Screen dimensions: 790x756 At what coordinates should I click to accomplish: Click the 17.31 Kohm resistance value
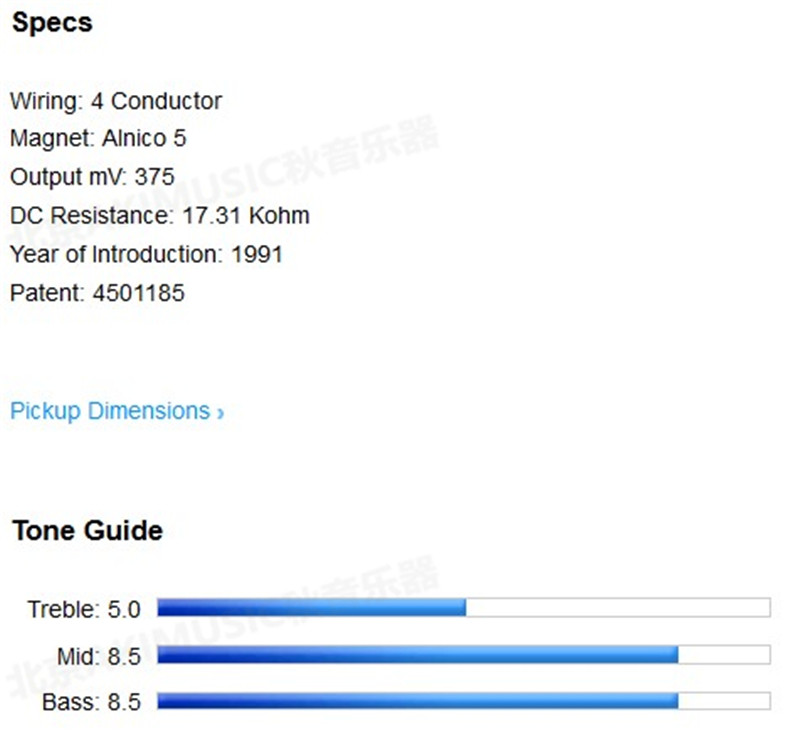coord(246,215)
